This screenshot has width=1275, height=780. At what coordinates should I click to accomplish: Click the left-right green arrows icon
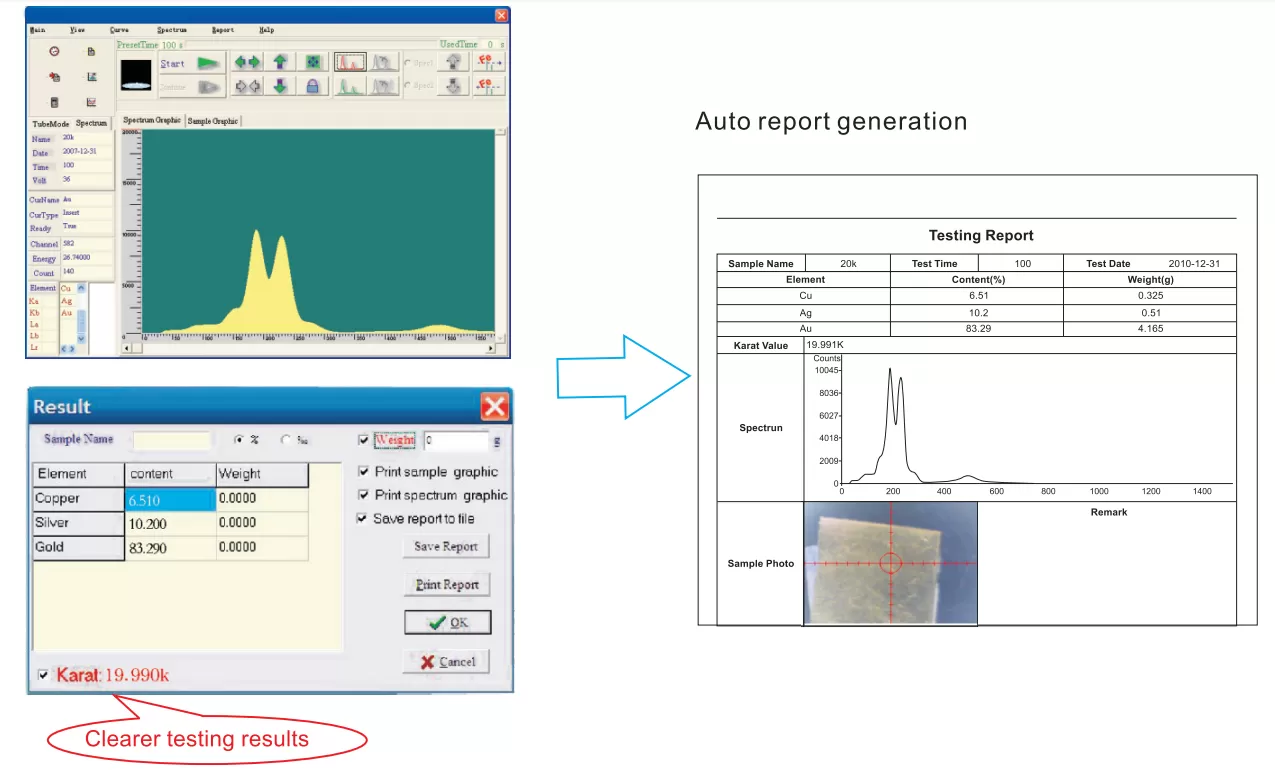click(245, 61)
